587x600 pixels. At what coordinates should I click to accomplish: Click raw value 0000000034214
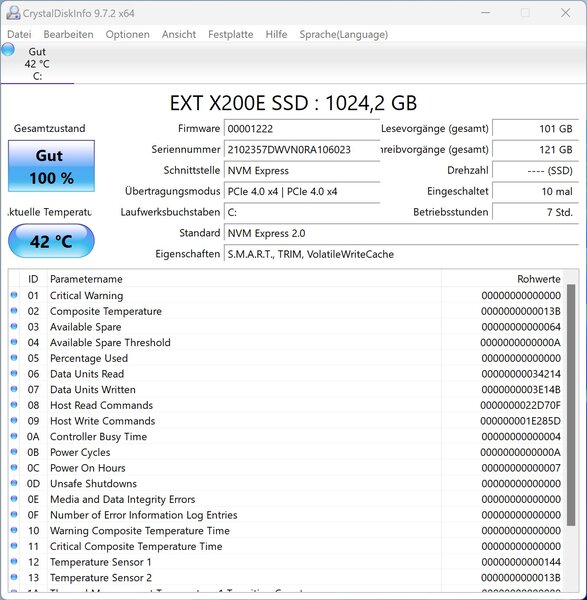tap(521, 374)
